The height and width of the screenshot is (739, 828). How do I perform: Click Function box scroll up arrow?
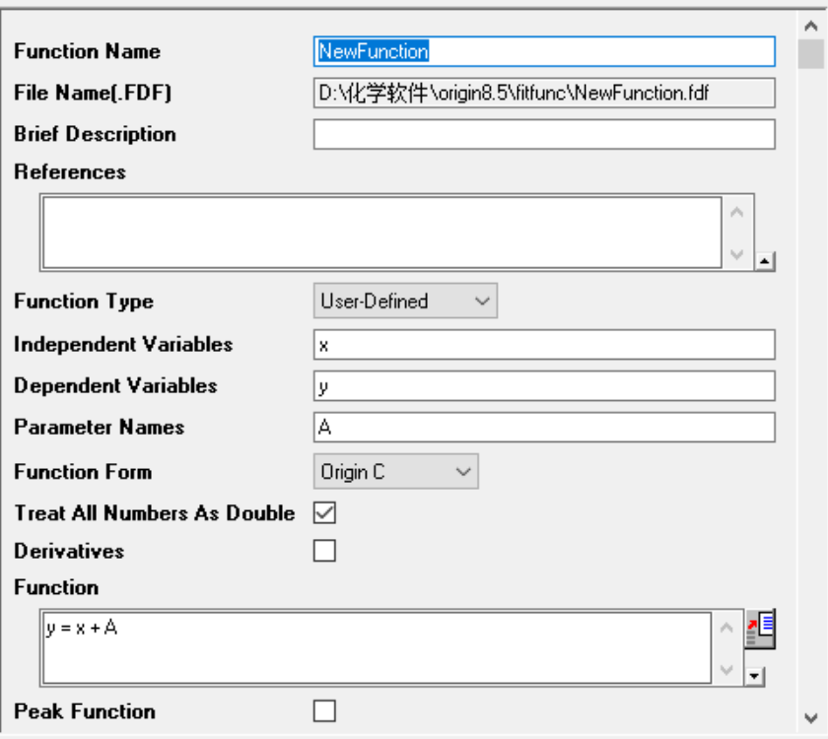tap(727, 628)
